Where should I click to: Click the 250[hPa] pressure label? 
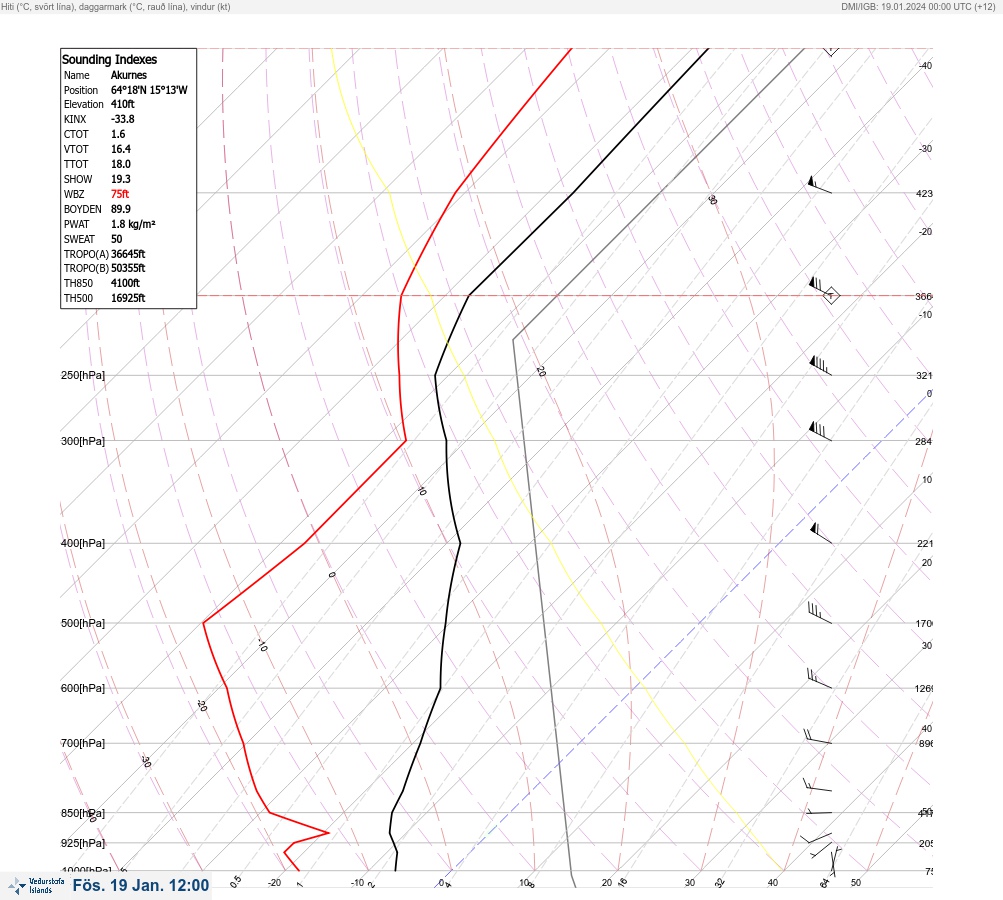click(83, 375)
